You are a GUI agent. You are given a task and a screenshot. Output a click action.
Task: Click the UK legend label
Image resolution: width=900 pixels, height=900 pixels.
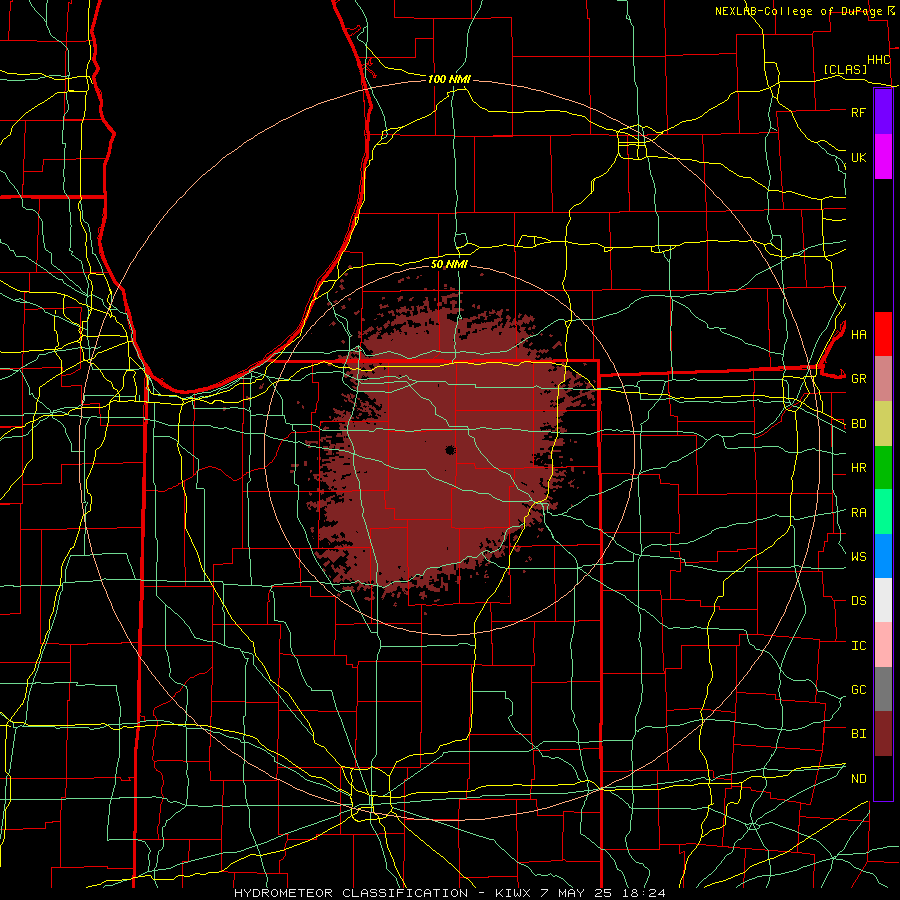tap(858, 157)
